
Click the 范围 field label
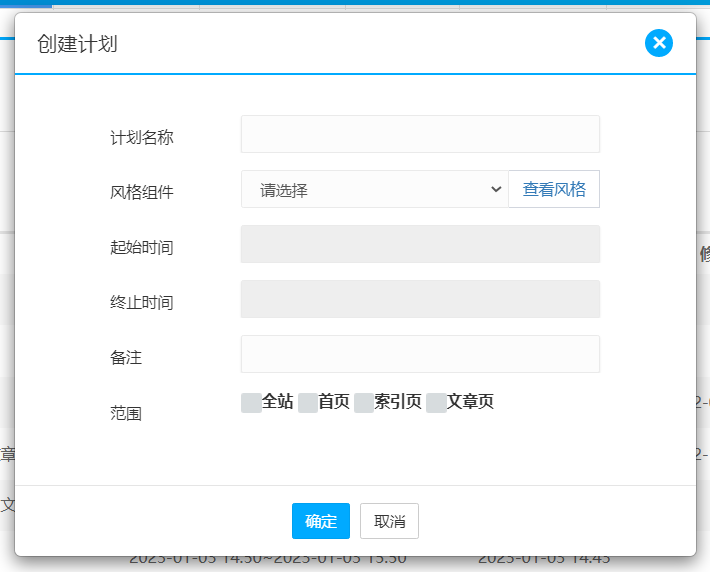coord(126,413)
